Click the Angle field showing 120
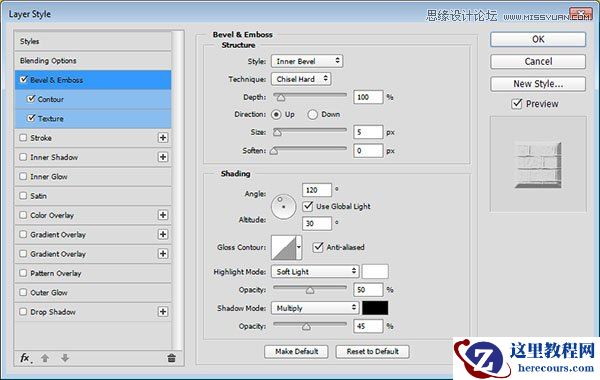 pyautogui.click(x=317, y=190)
